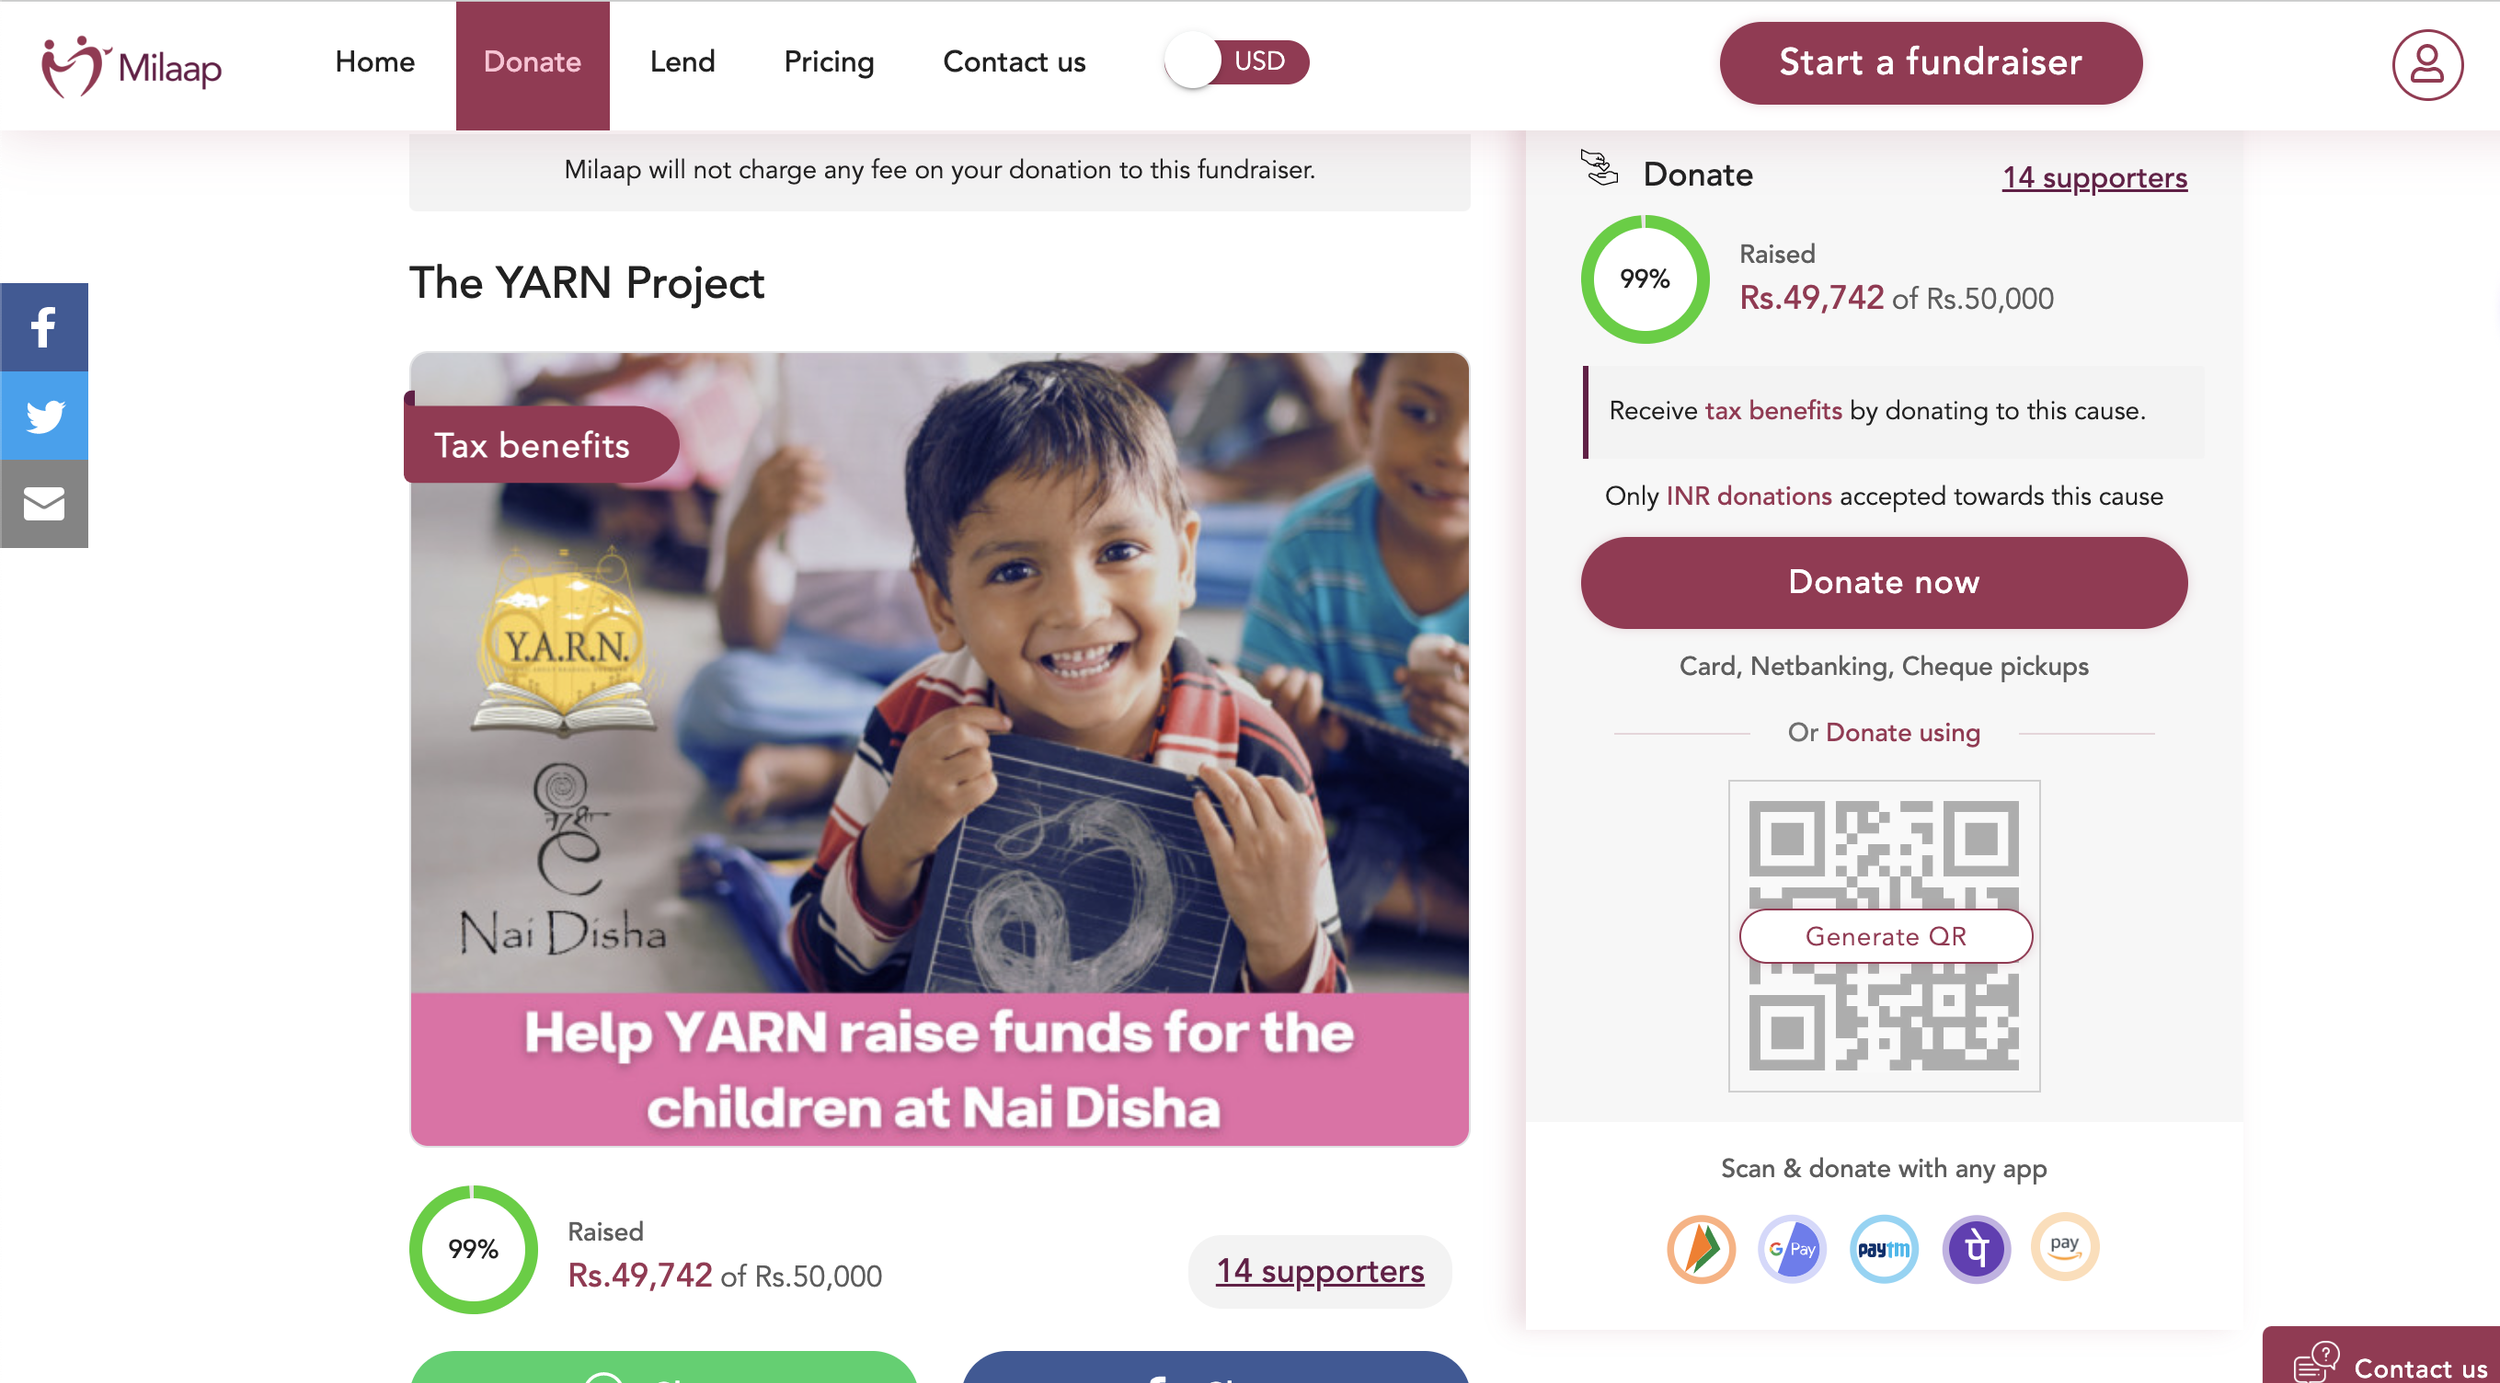Select the PhonePe icon
2500x1383 pixels.
point(1976,1248)
